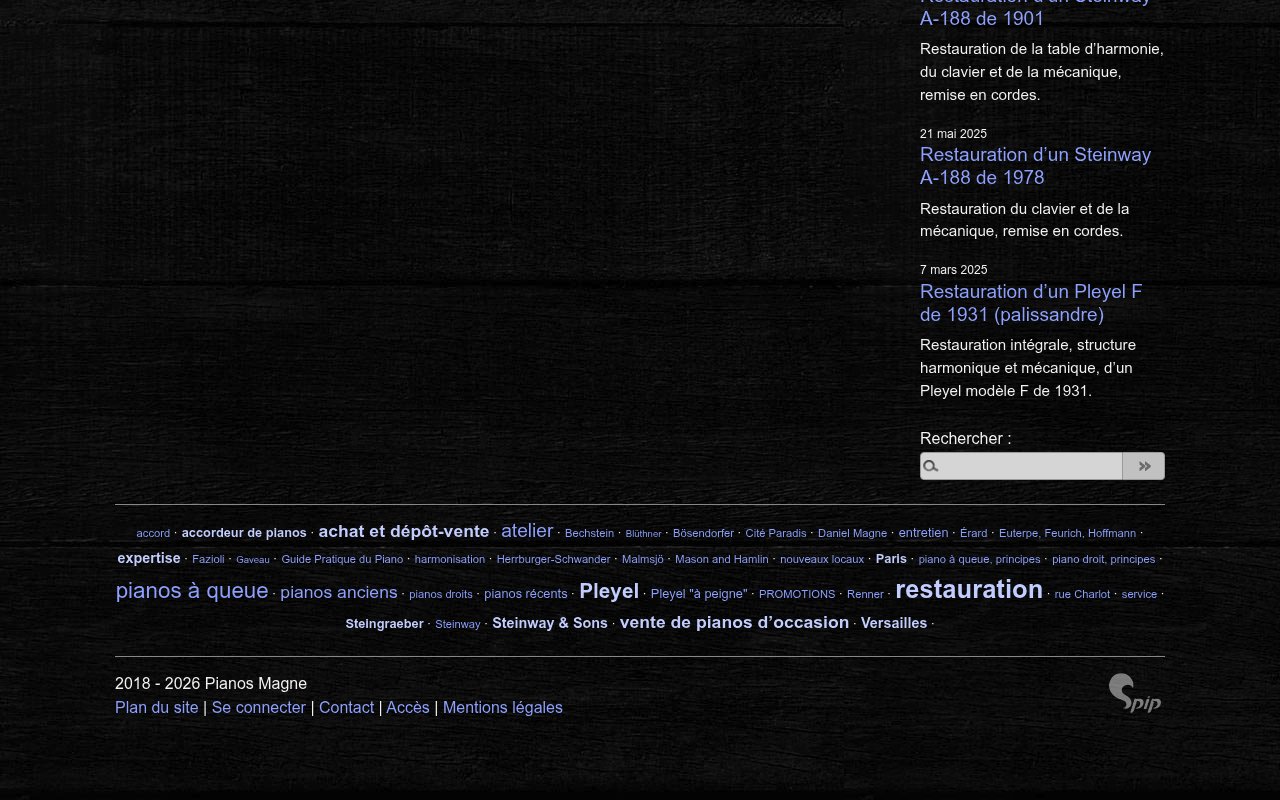The height and width of the screenshot is (800, 1280).
Task: Open Guide Pratique du Piano tag
Action: [x=342, y=559]
